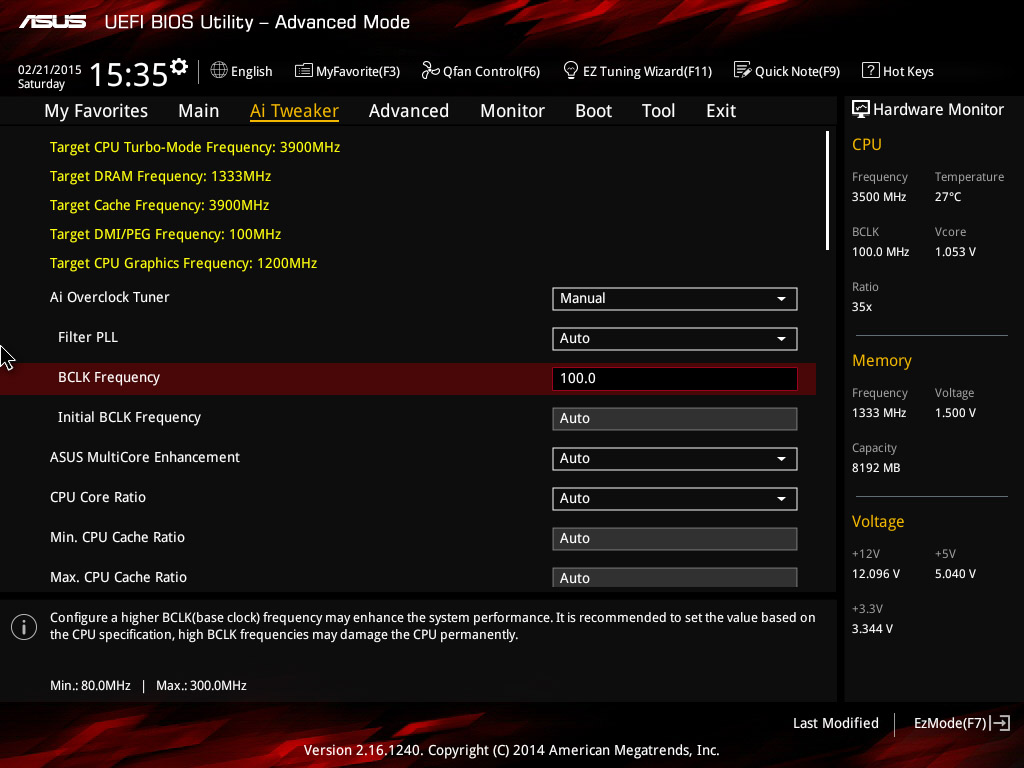This screenshot has width=1024, height=768.
Task: Click the CPU temperature value 27°C
Action: click(948, 197)
